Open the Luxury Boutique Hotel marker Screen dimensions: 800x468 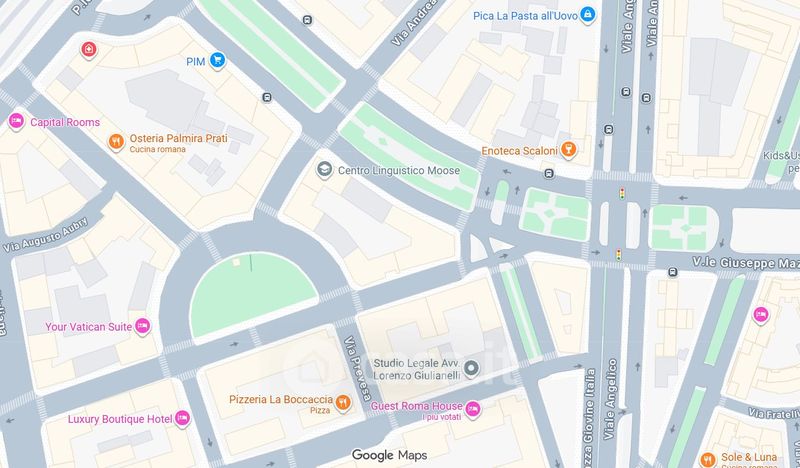tap(182, 418)
